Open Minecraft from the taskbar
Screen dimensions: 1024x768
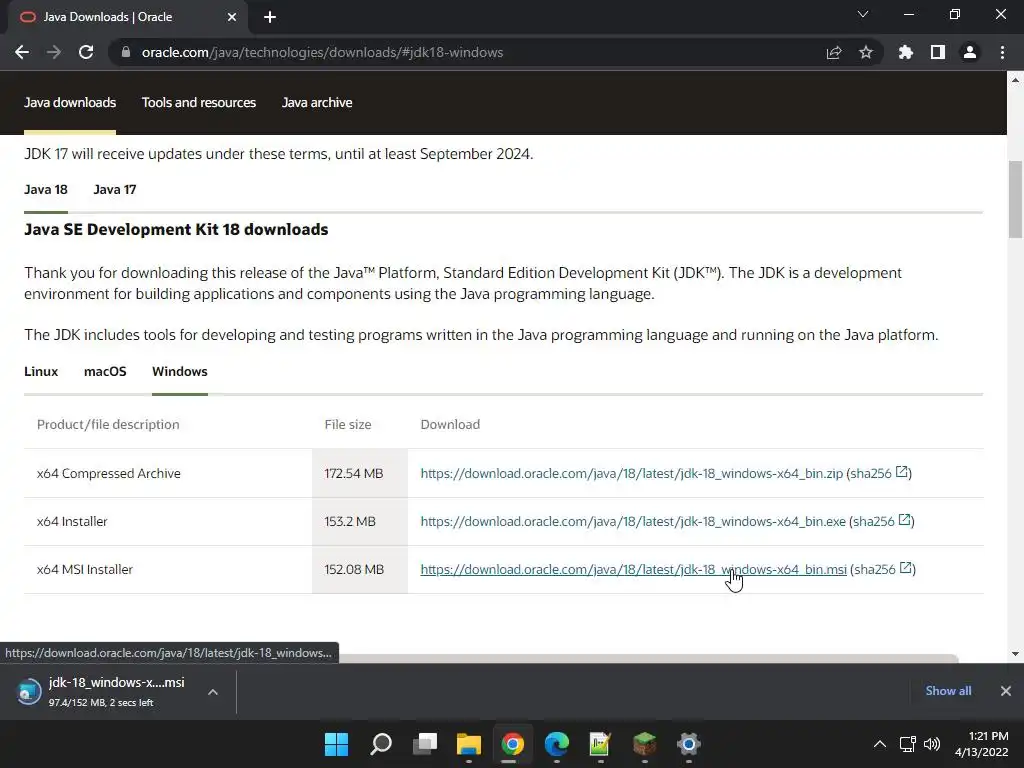[x=645, y=744]
